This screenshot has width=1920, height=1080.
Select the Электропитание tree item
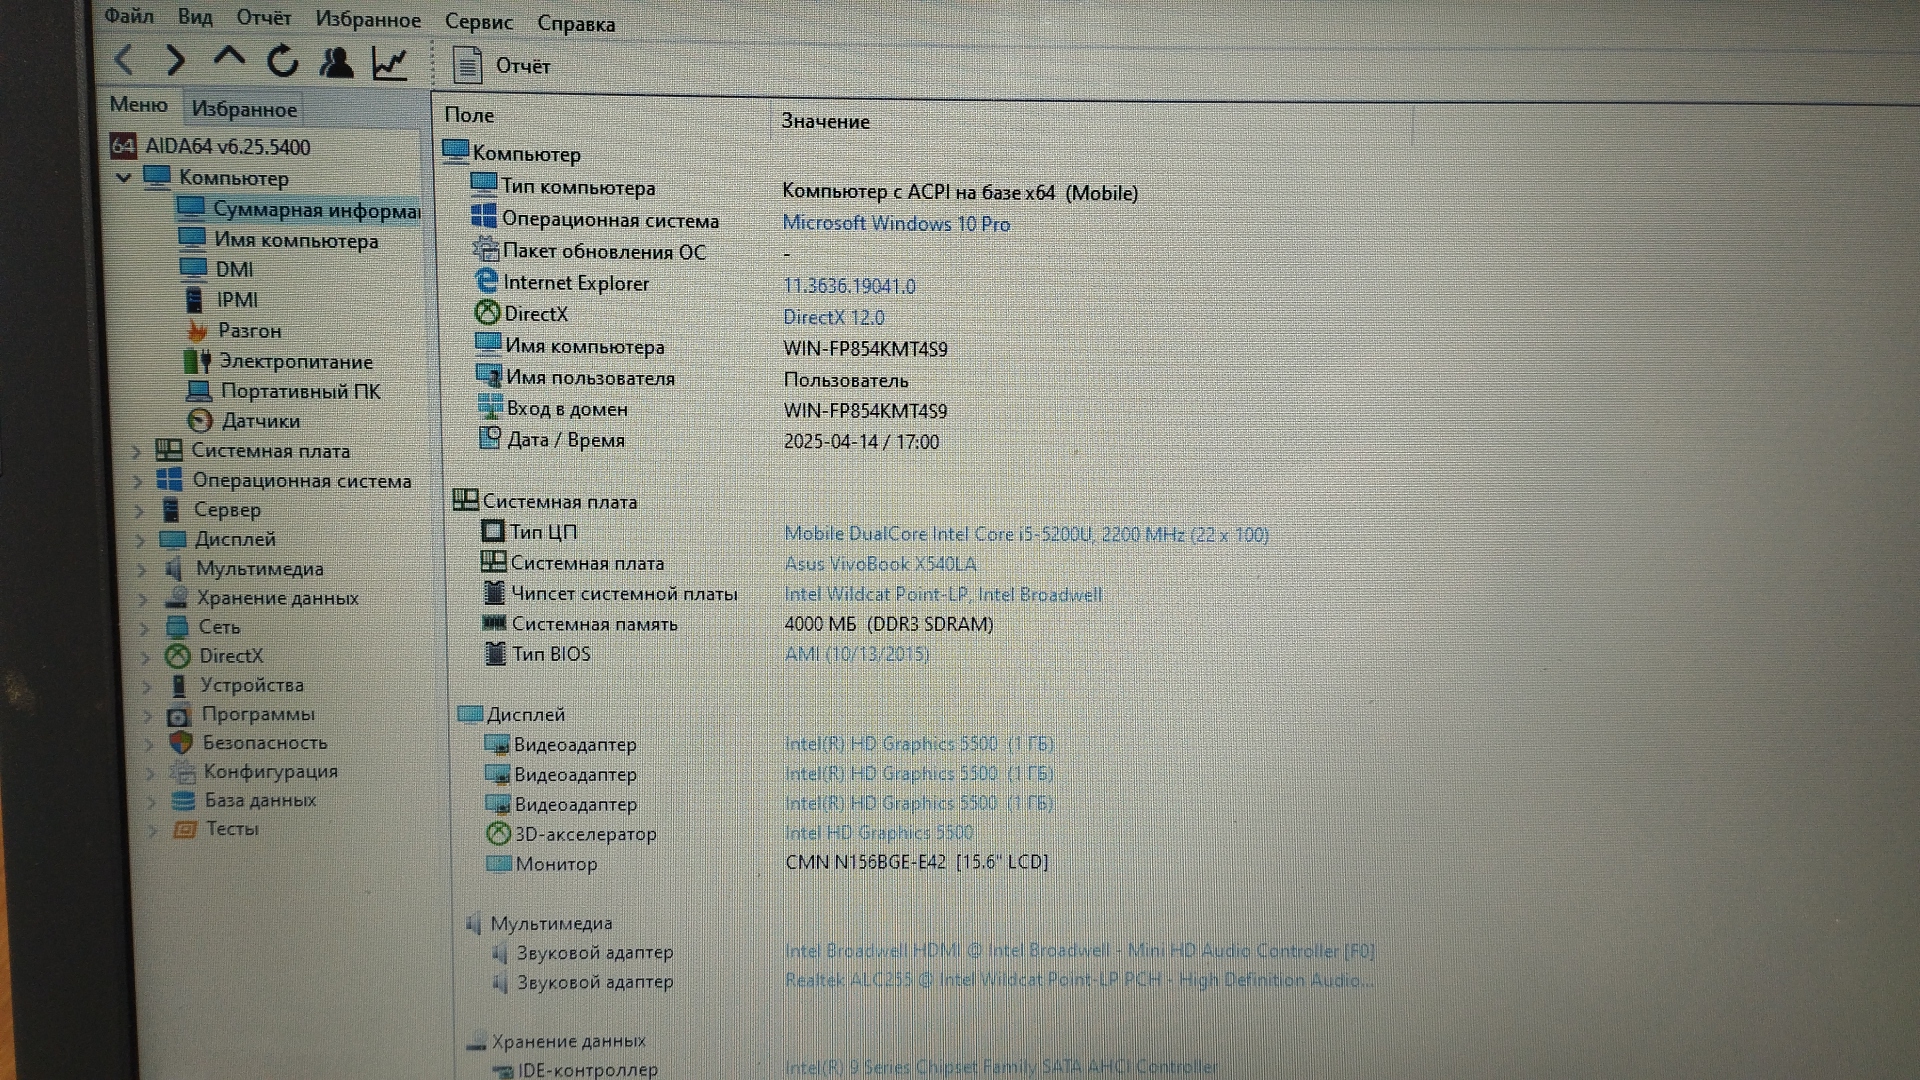pos(295,362)
